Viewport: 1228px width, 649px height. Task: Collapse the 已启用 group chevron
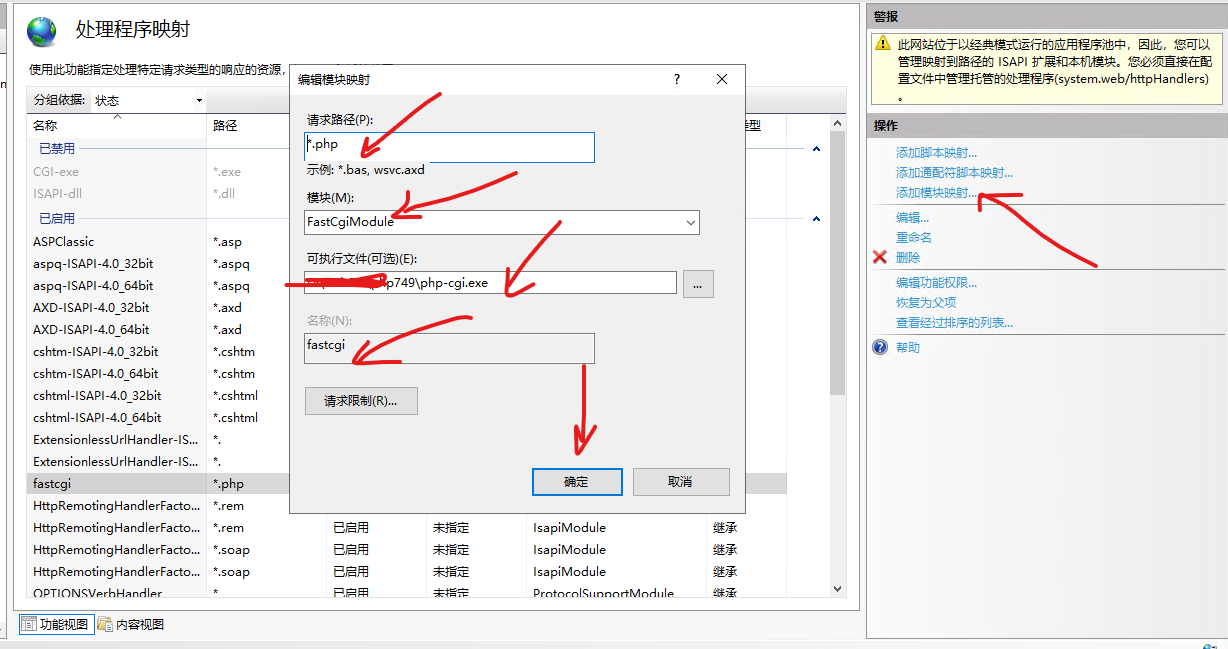(816, 219)
